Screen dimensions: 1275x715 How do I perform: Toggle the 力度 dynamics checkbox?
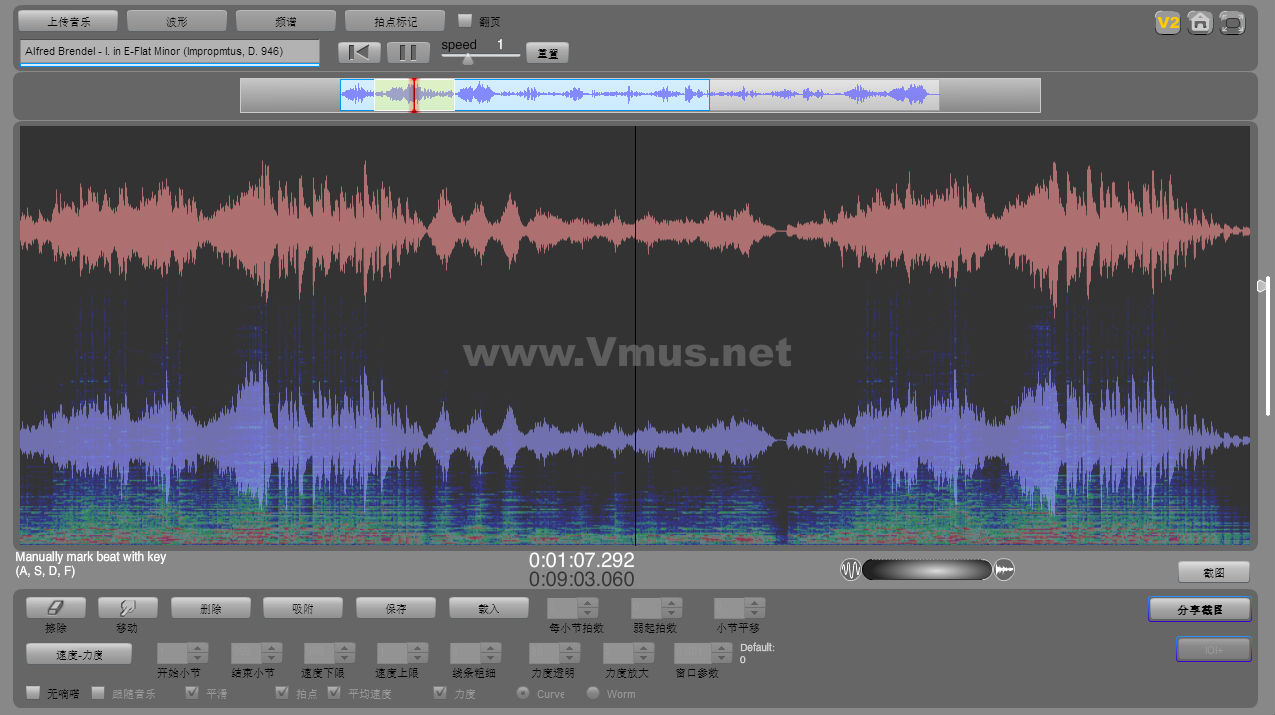[x=440, y=692]
